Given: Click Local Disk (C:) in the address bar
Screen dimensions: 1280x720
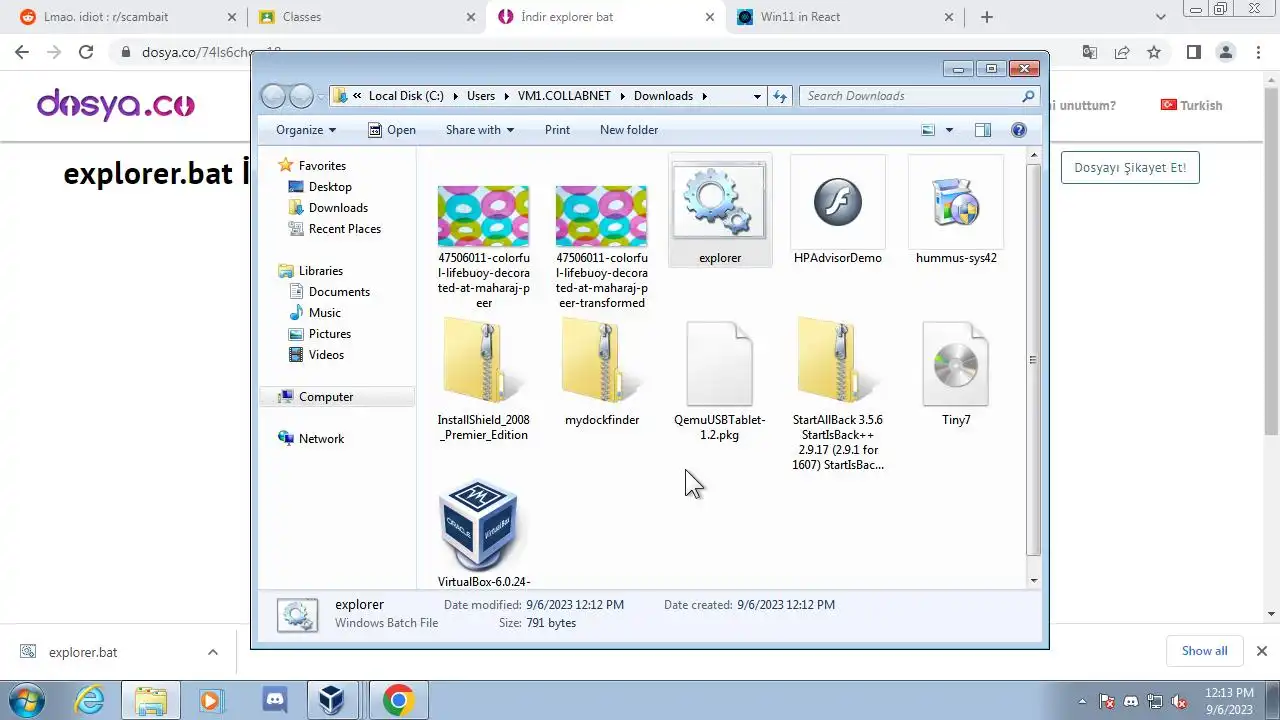Looking at the screenshot, I should pyautogui.click(x=406, y=96).
